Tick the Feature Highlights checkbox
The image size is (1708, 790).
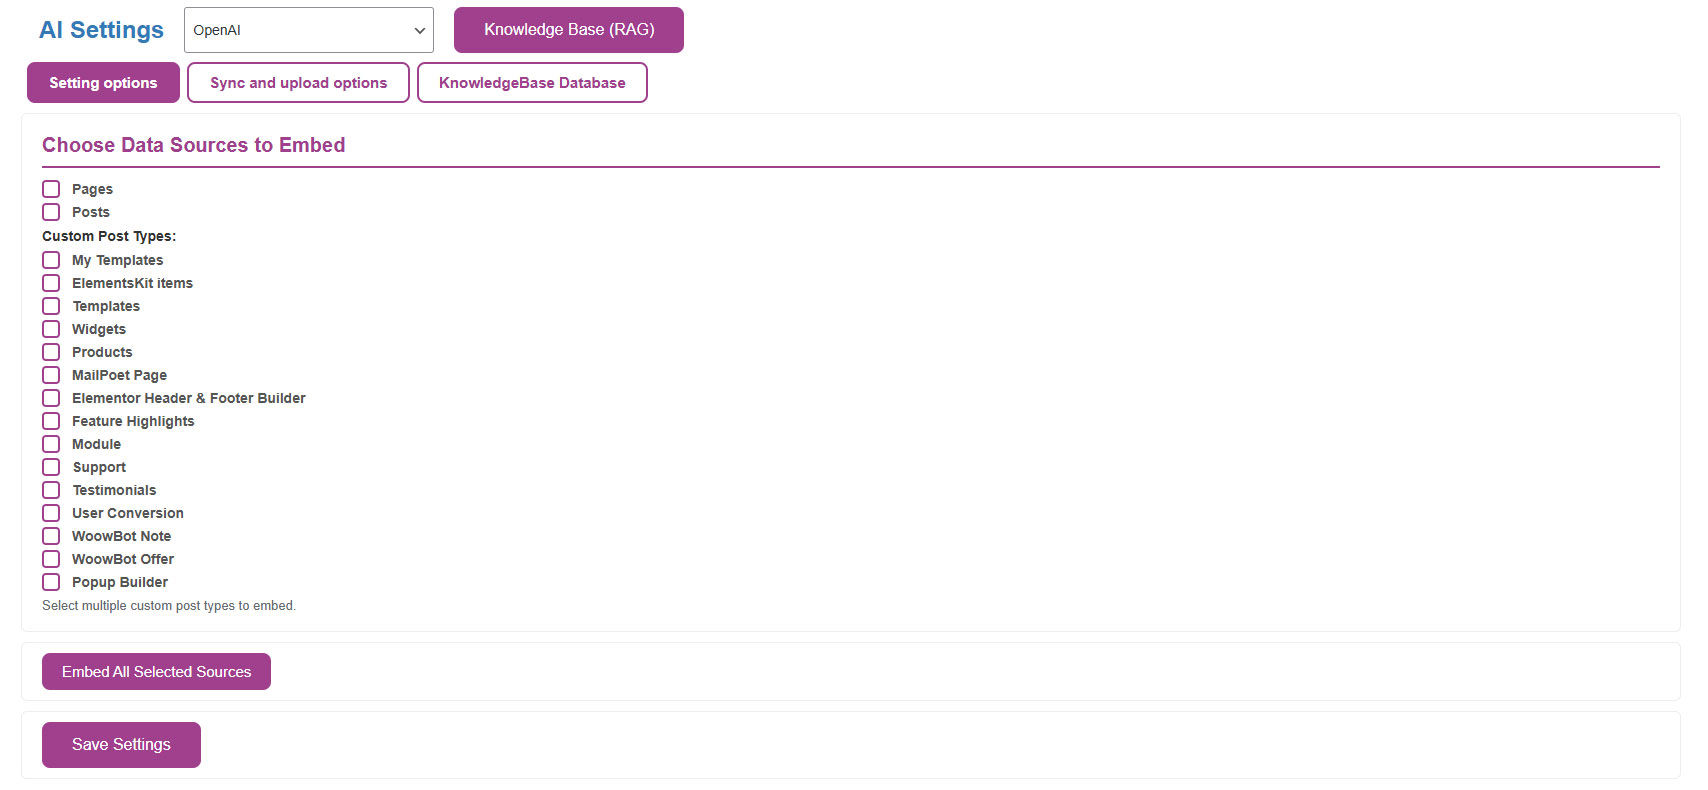[51, 421]
